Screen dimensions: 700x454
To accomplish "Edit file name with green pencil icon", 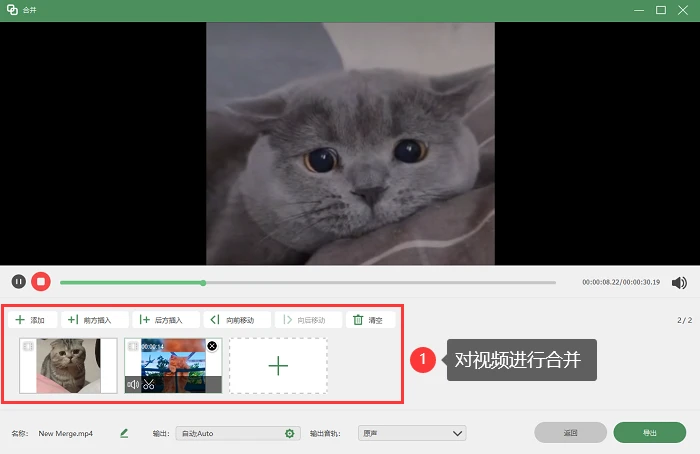I will 124,433.
